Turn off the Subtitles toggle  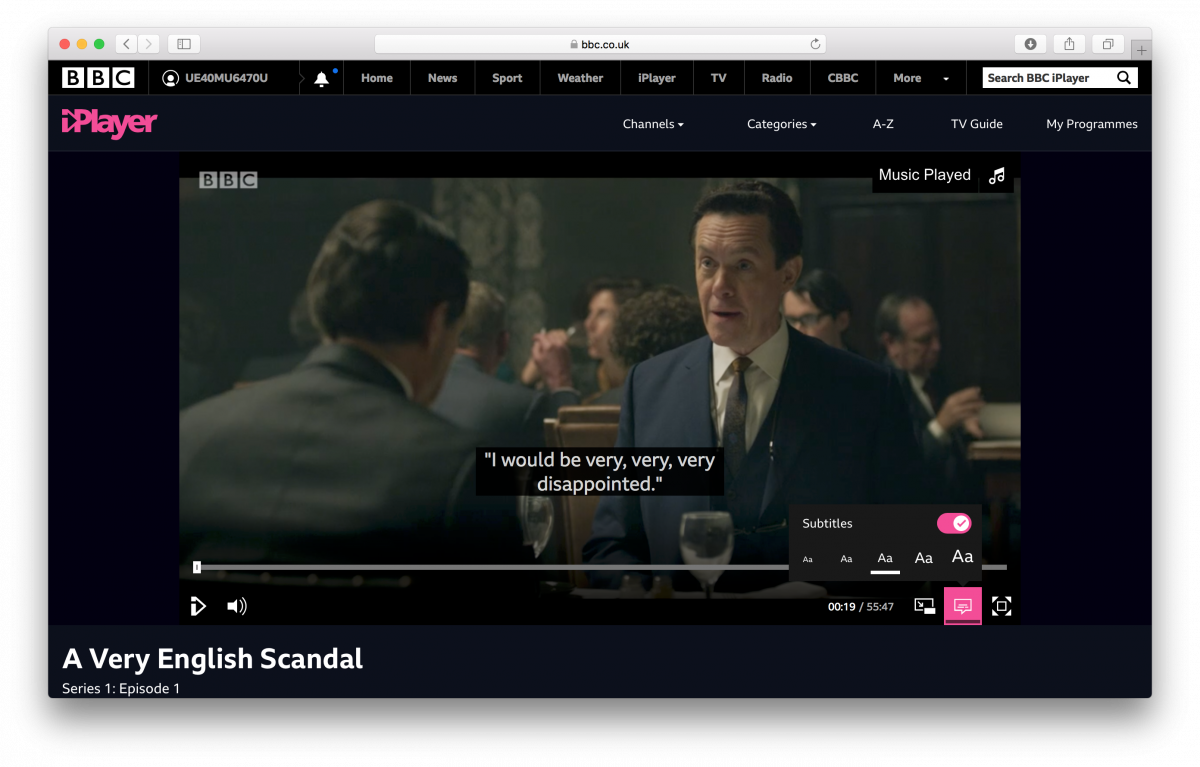tap(954, 523)
